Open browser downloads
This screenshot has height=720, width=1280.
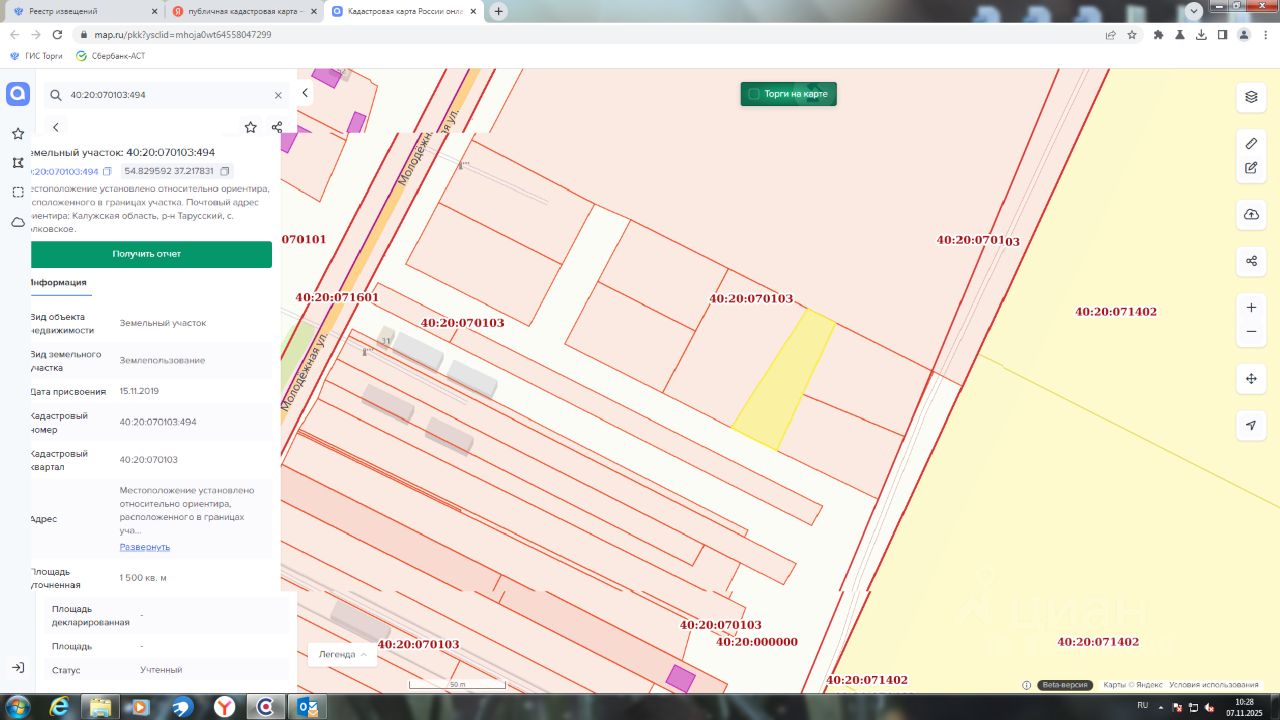1201,34
